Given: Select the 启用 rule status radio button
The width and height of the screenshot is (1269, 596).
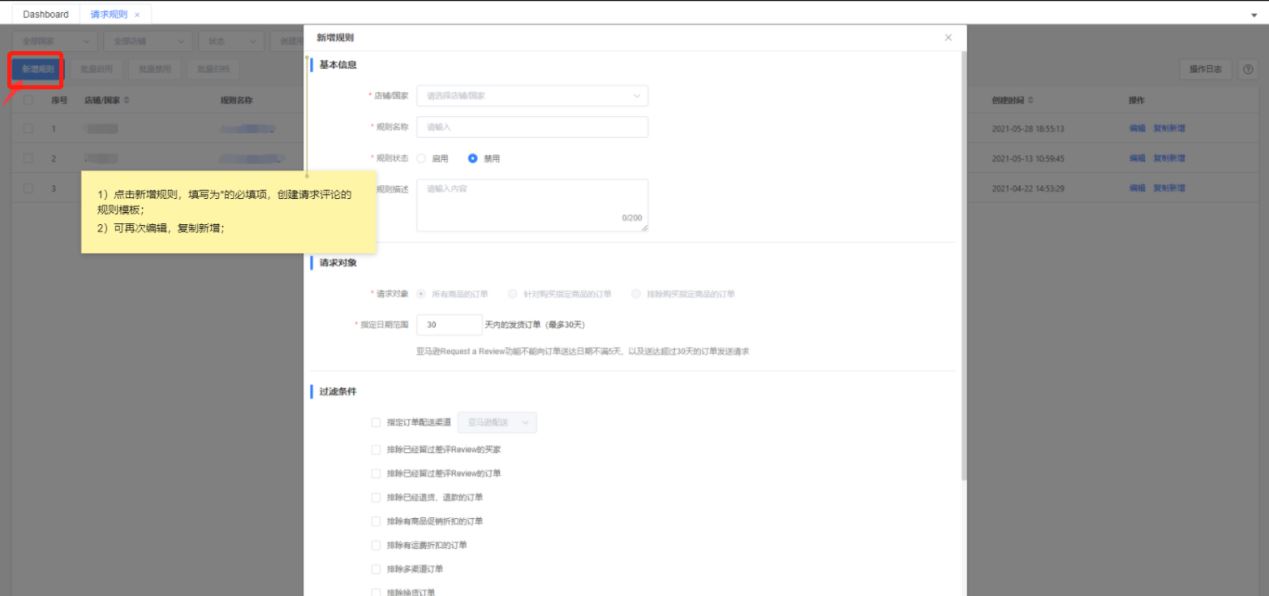Looking at the screenshot, I should 421,158.
